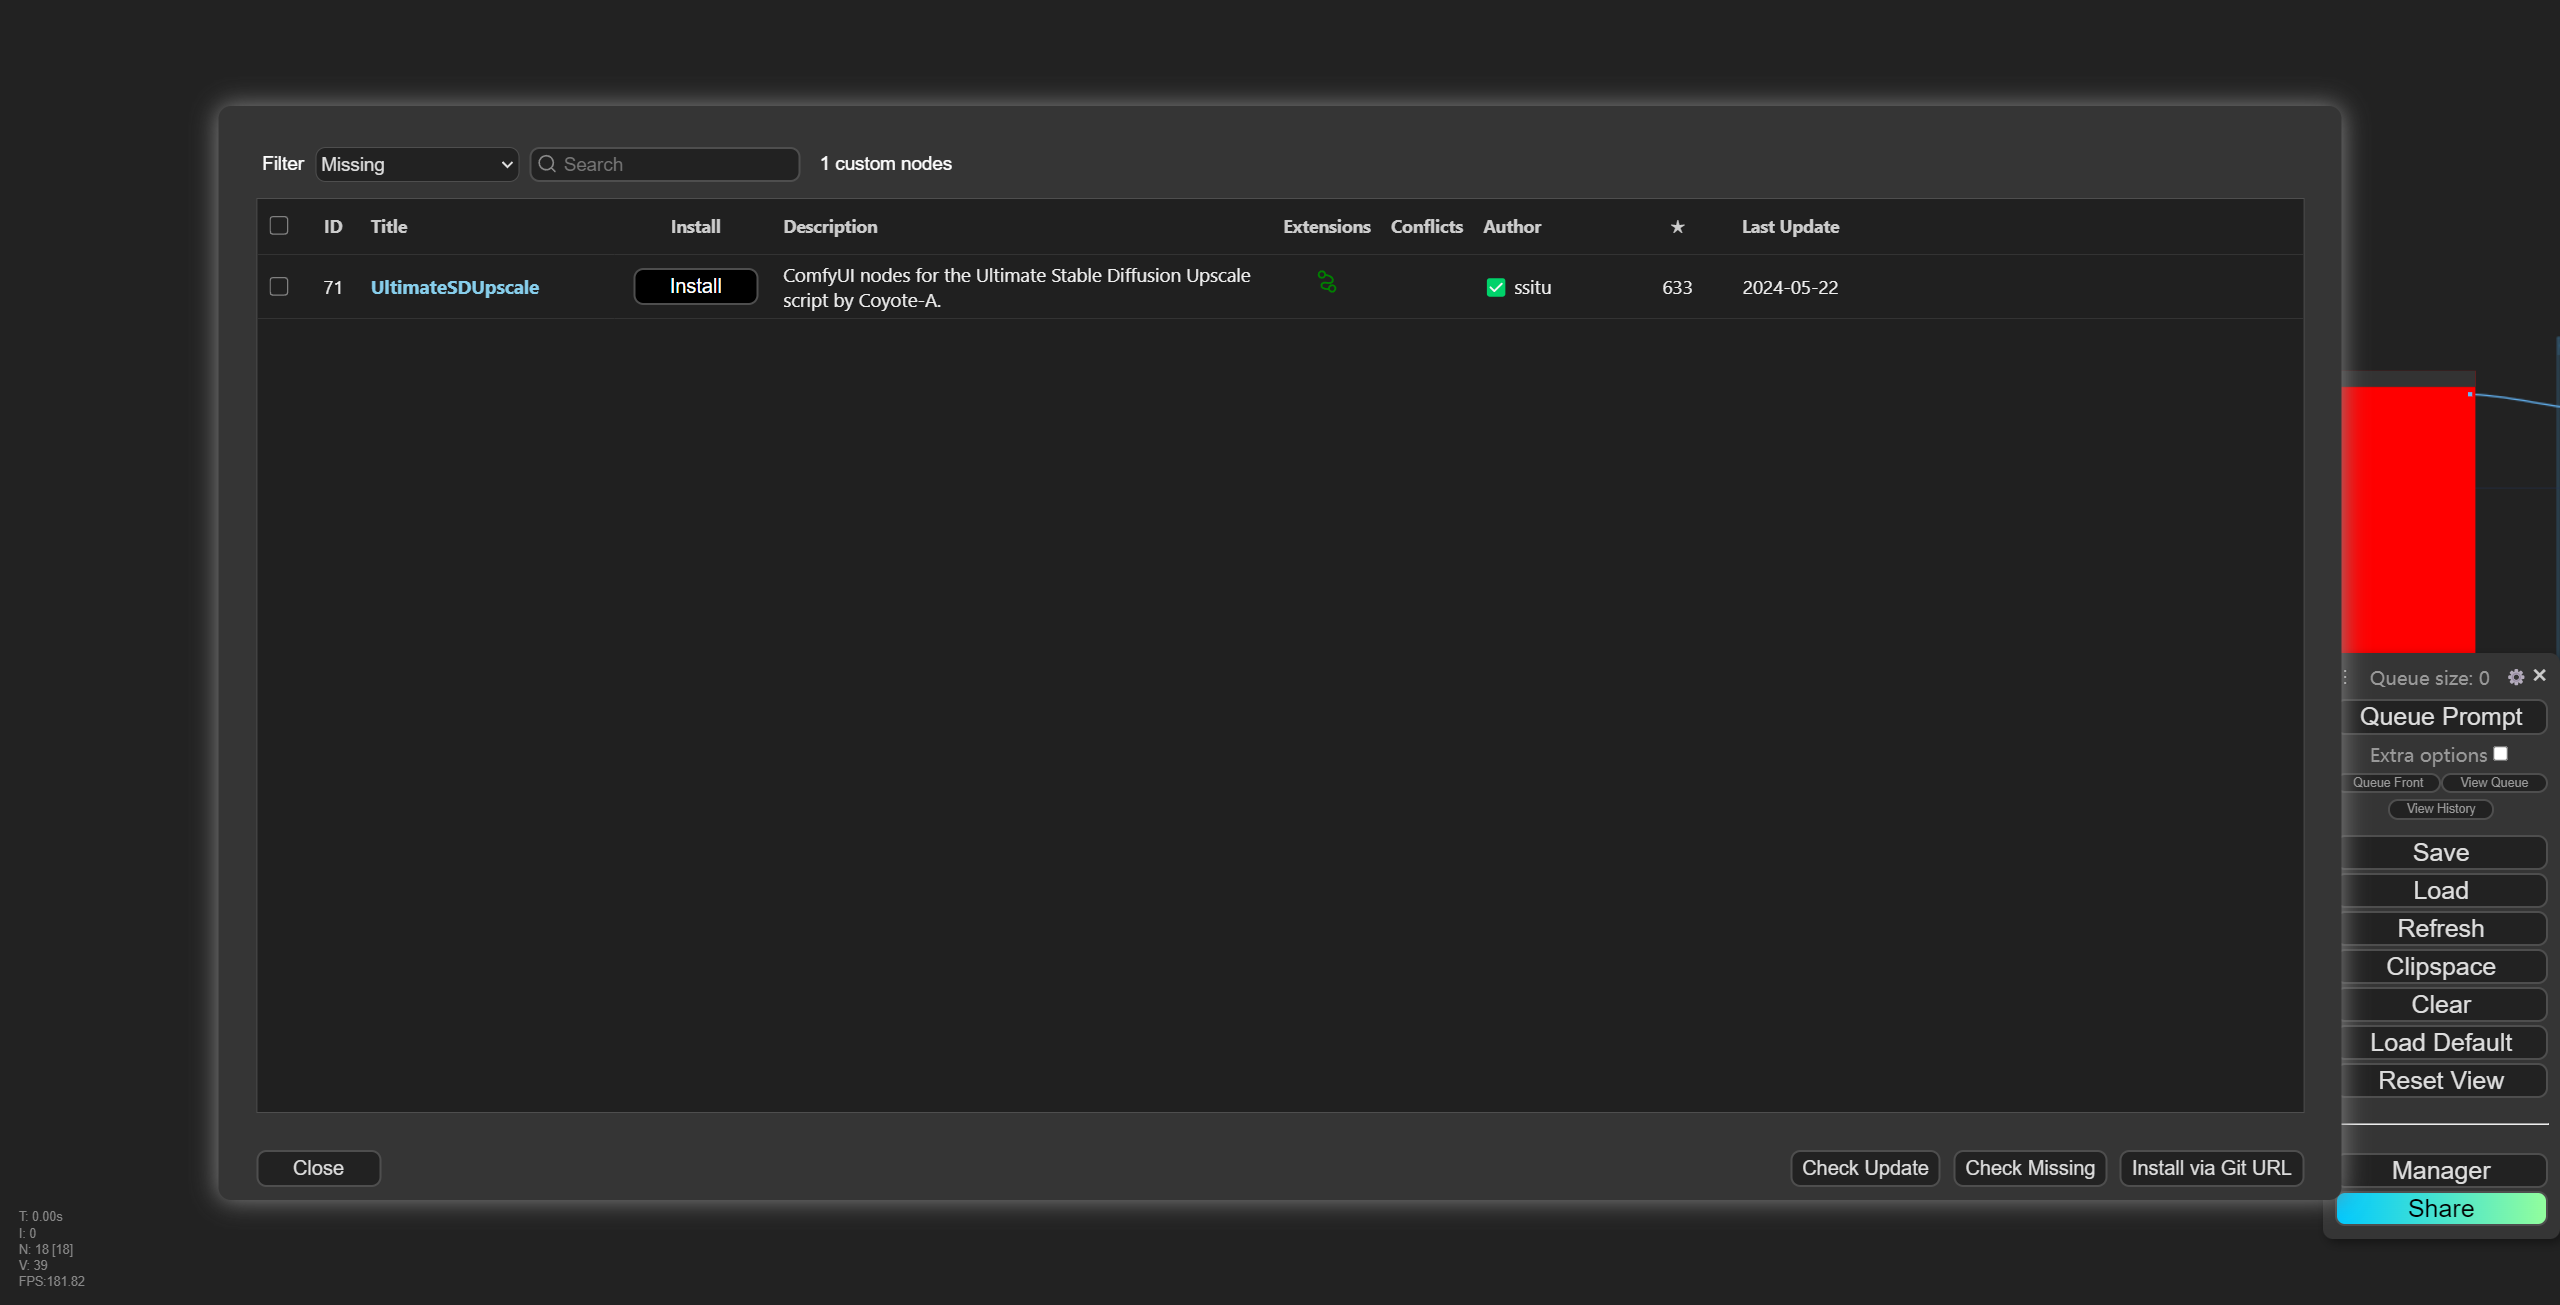Enable the Extra options checkbox

[x=2500, y=754]
